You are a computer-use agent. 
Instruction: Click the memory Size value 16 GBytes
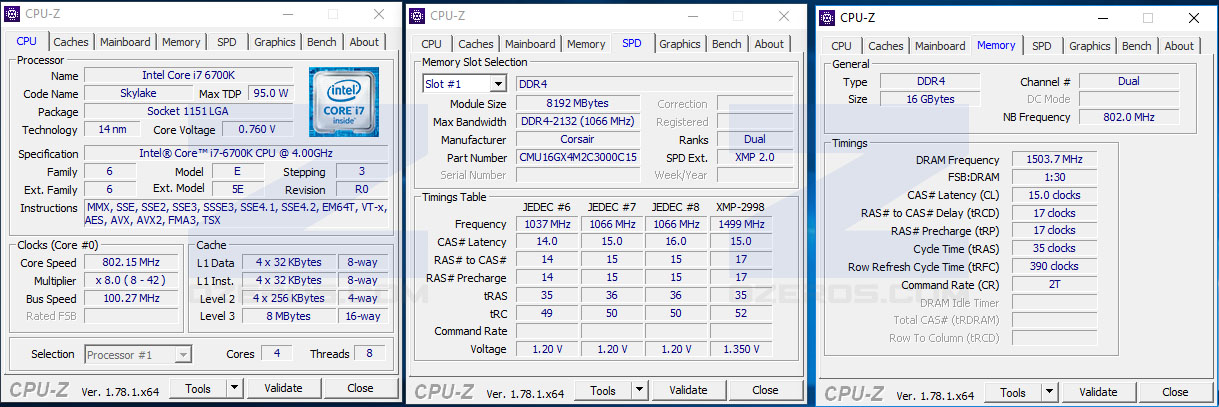point(930,100)
